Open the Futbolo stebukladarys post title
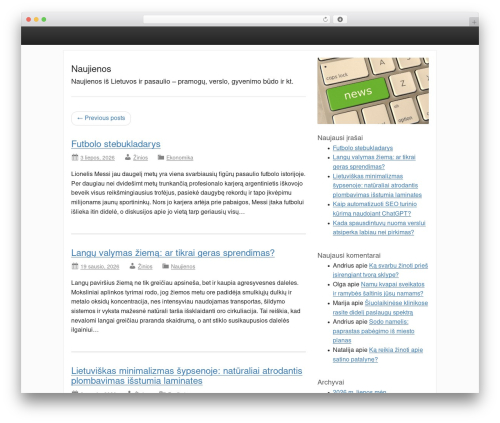This screenshot has width=500, height=423. coord(116,144)
